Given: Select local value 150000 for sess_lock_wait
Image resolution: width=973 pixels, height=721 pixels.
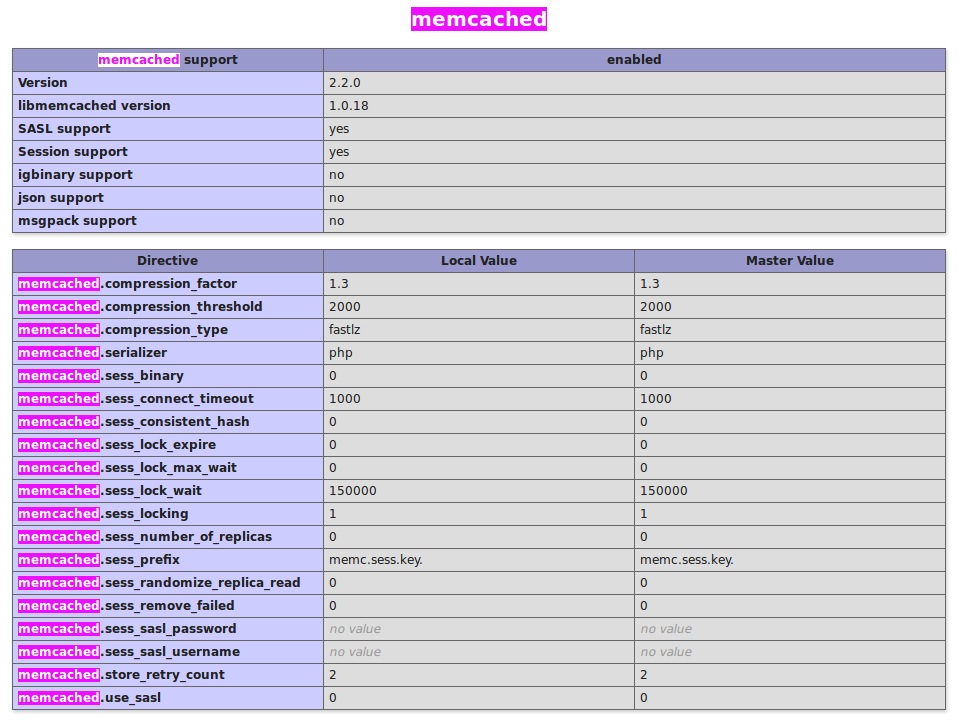Looking at the screenshot, I should [x=352, y=490].
